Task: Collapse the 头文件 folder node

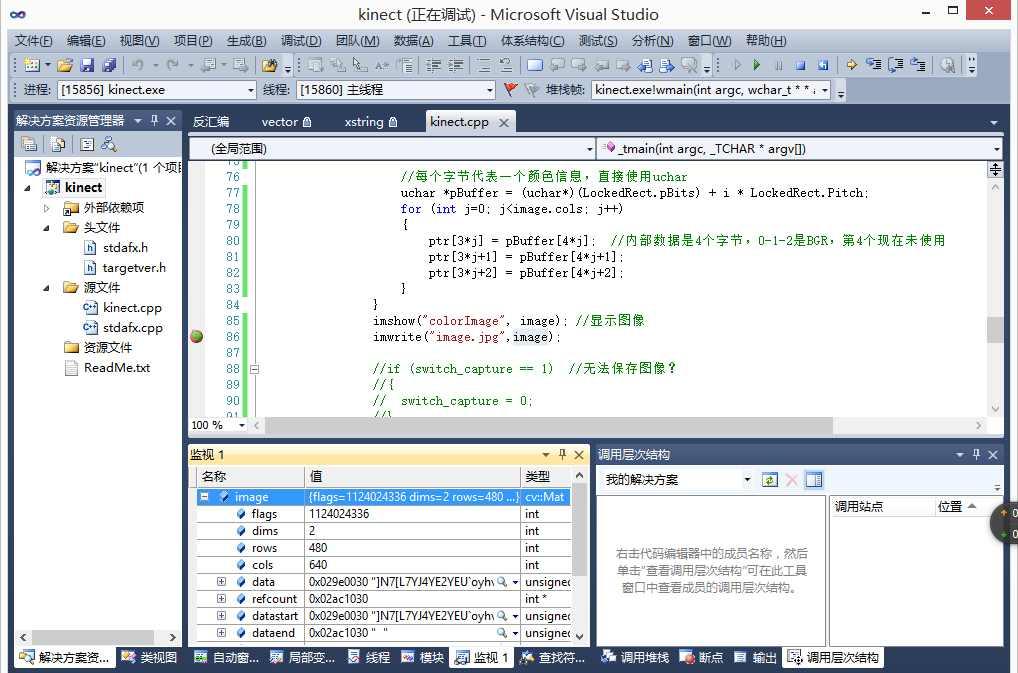Action: (46, 228)
